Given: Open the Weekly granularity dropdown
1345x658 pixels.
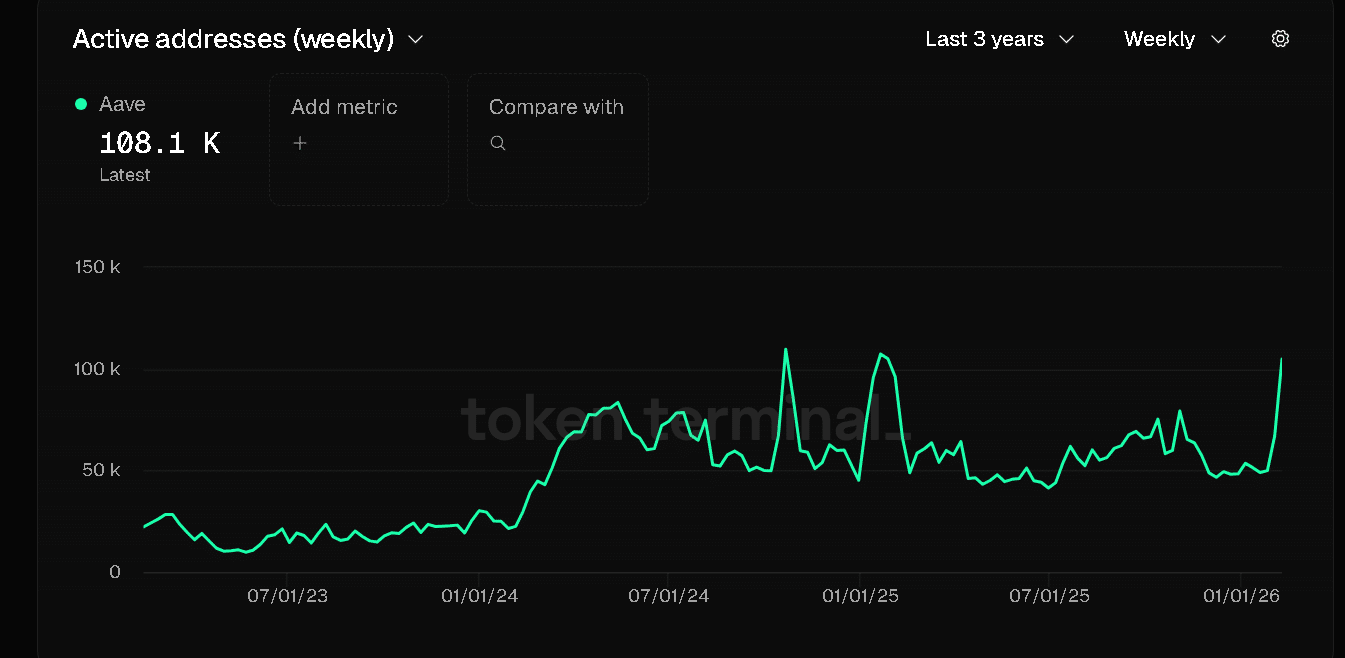Looking at the screenshot, I should click(x=1174, y=39).
